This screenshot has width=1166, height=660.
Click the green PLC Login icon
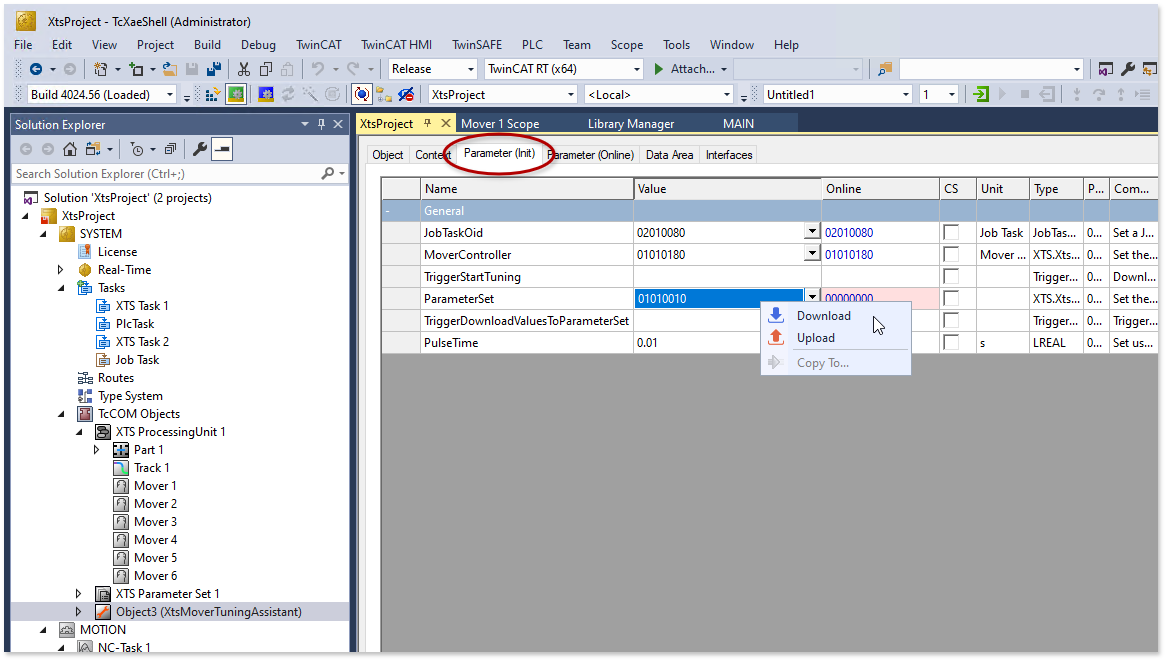click(x=981, y=94)
